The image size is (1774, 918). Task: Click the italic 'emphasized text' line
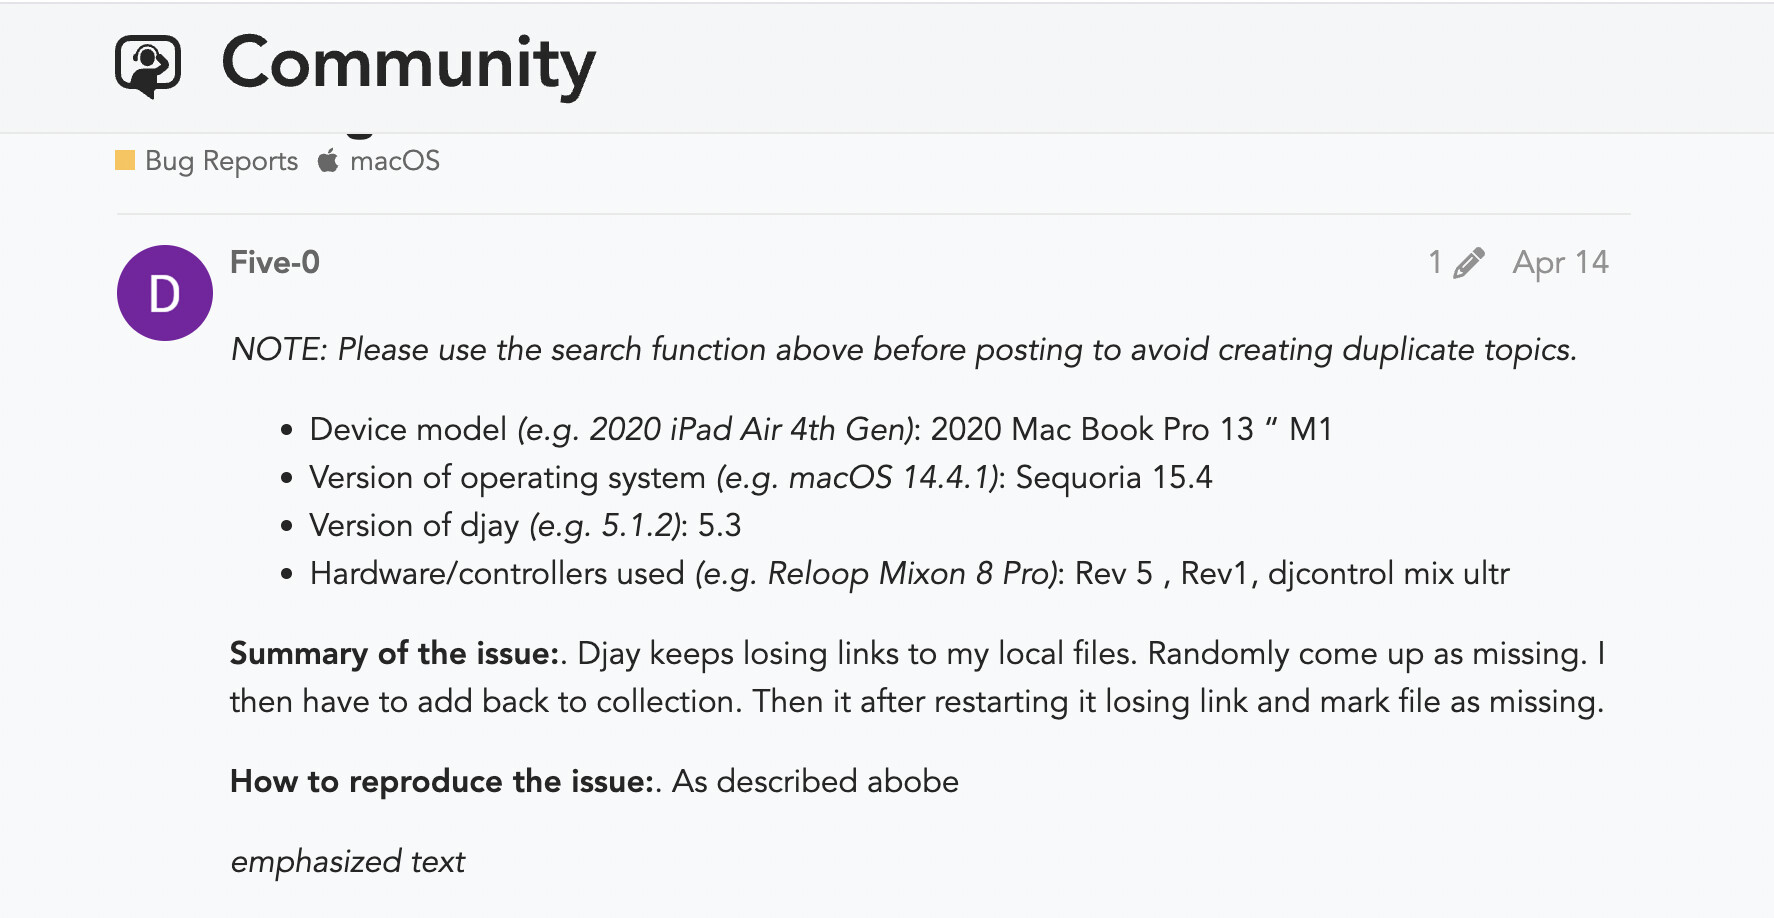(348, 861)
